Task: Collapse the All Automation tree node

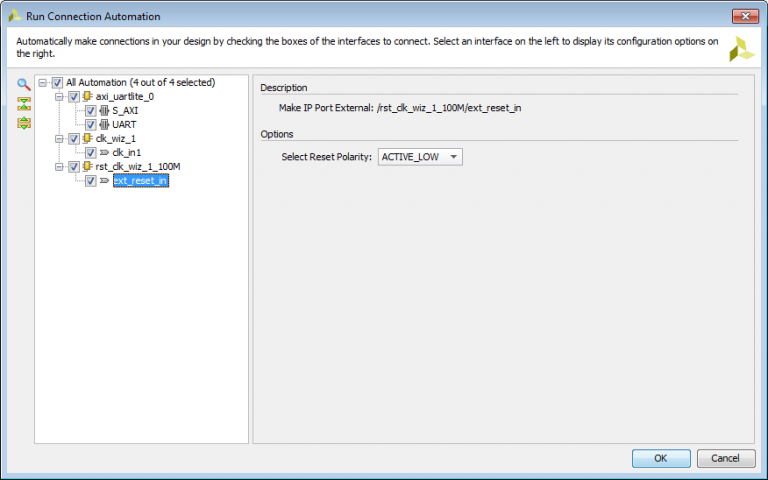Action: click(x=43, y=83)
